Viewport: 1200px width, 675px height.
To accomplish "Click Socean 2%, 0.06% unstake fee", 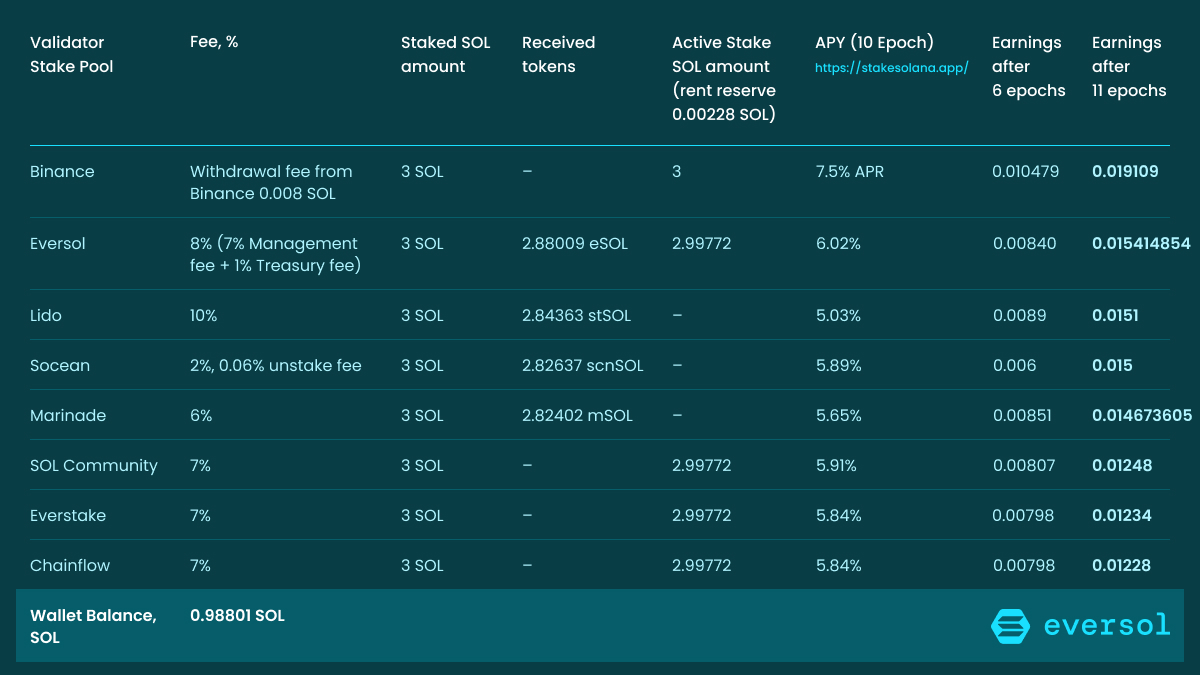I will point(276,366).
